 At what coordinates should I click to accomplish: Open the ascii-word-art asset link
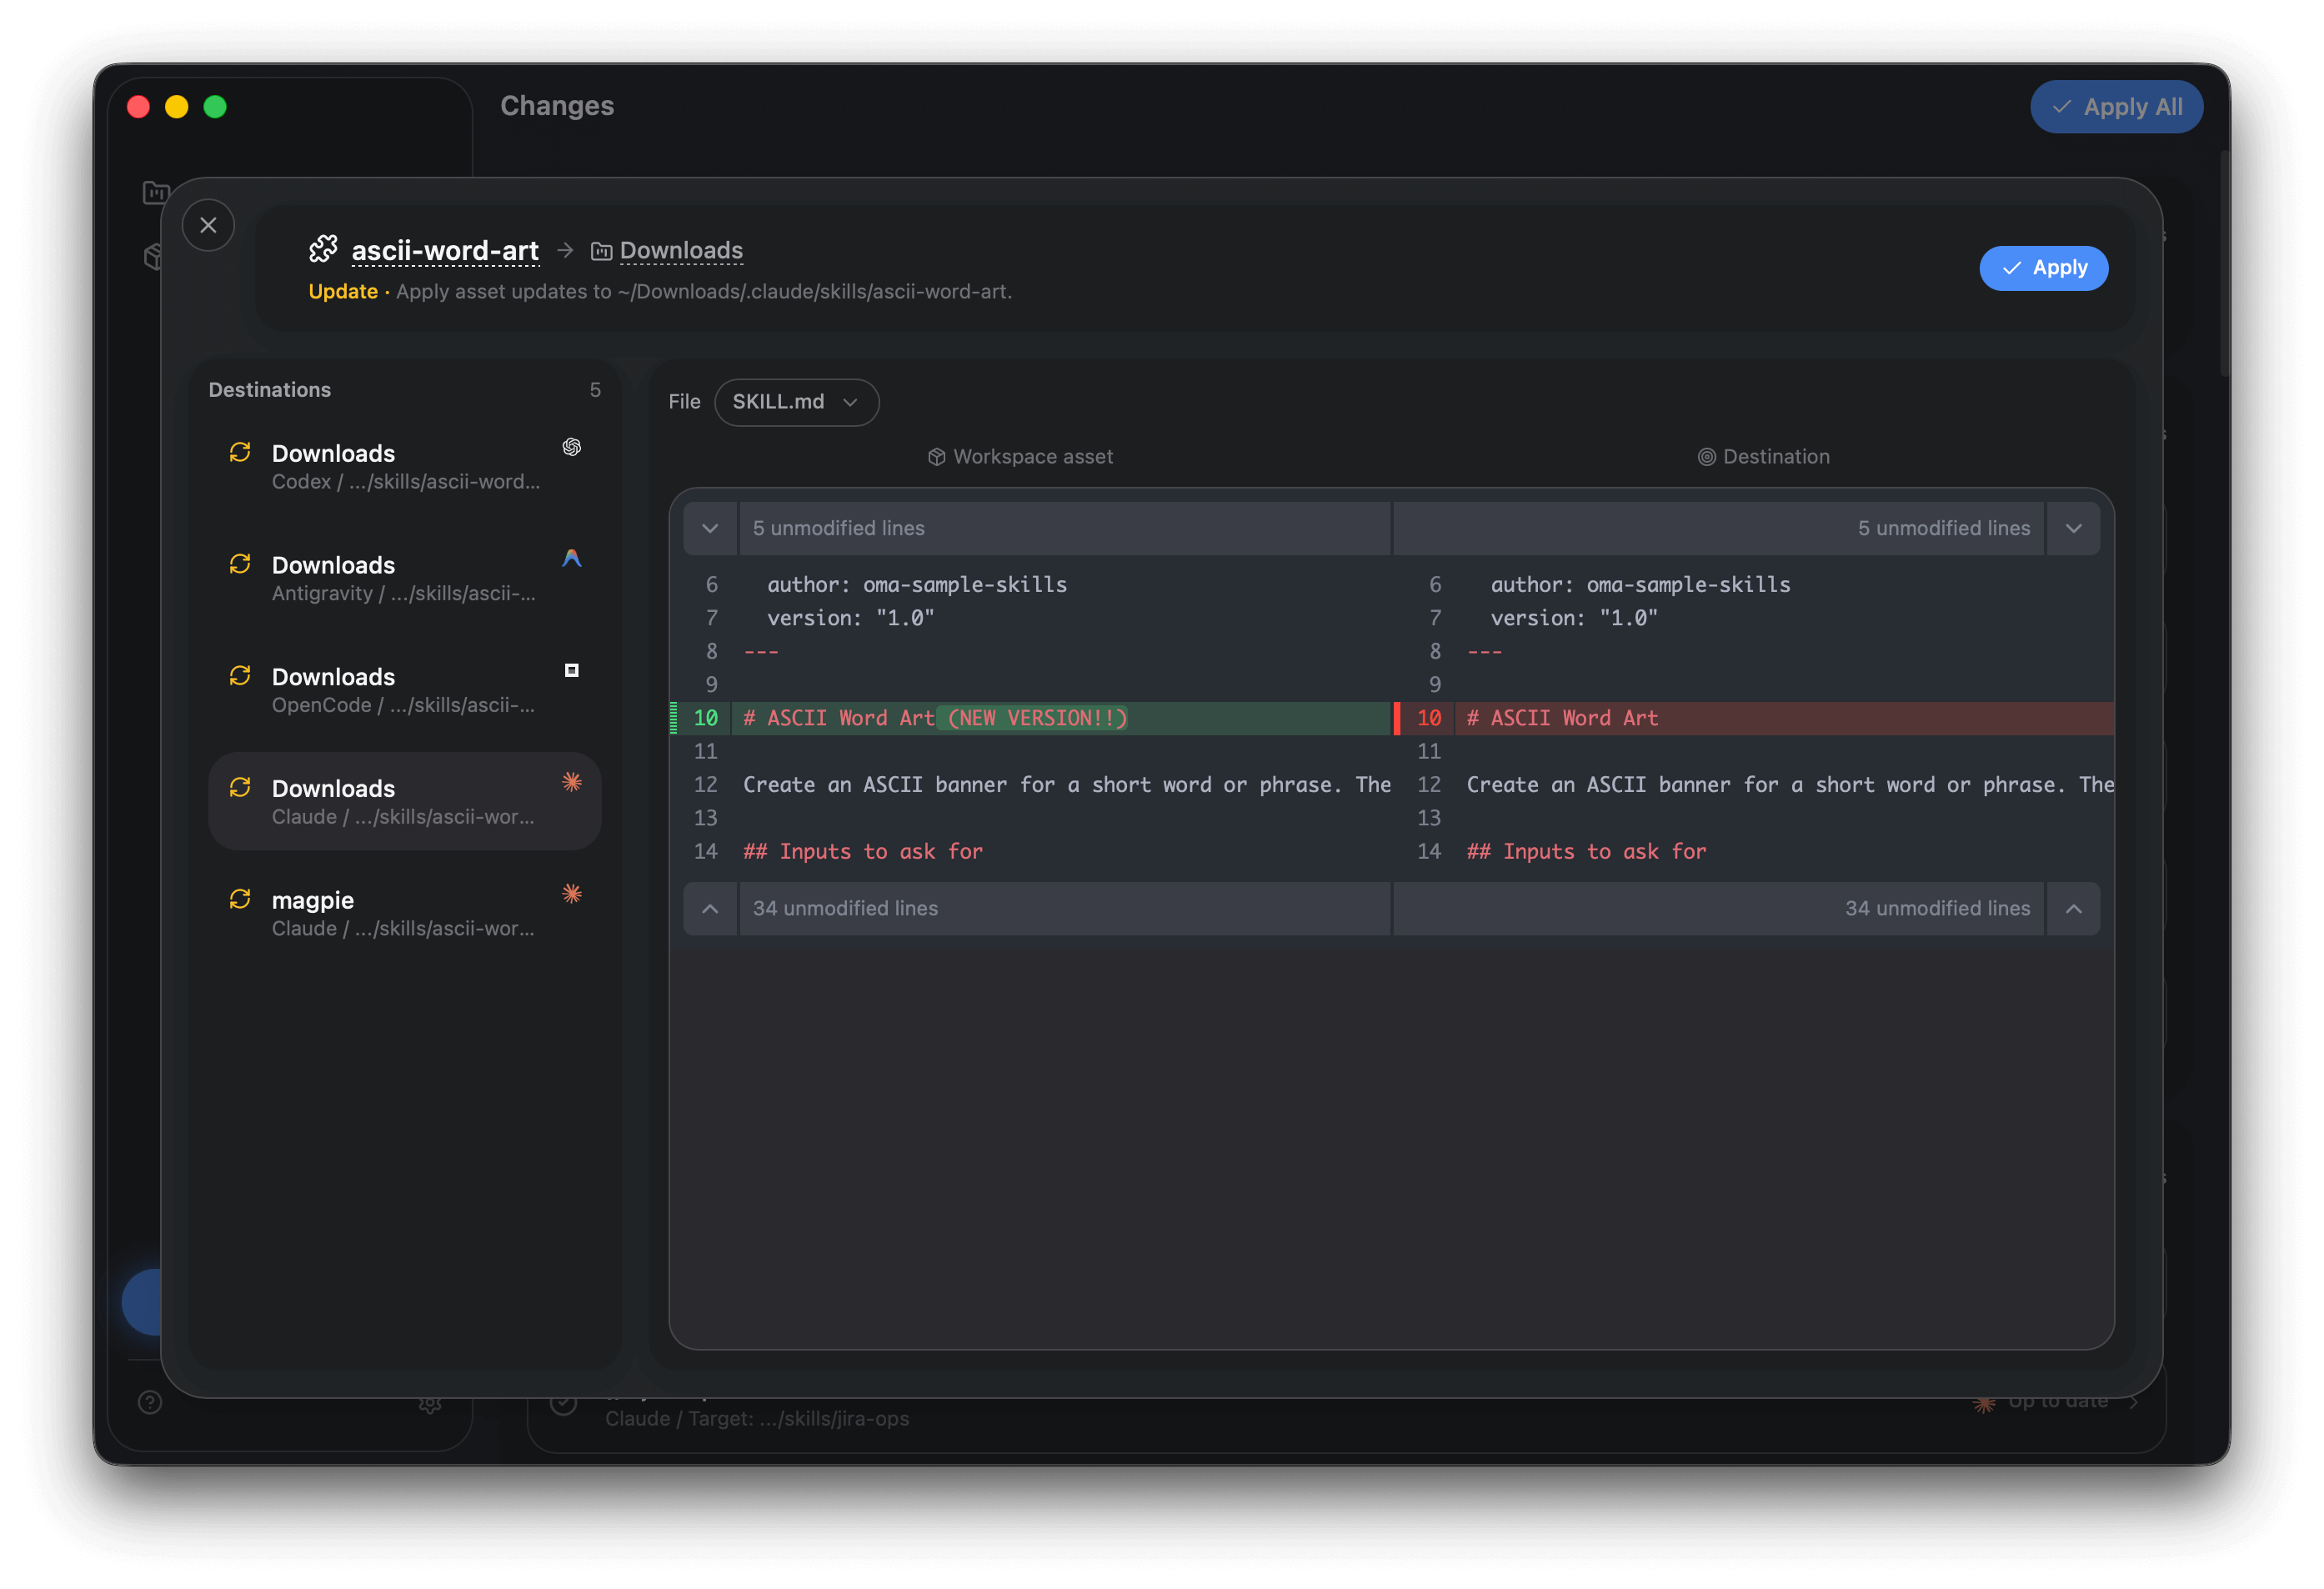coord(445,250)
